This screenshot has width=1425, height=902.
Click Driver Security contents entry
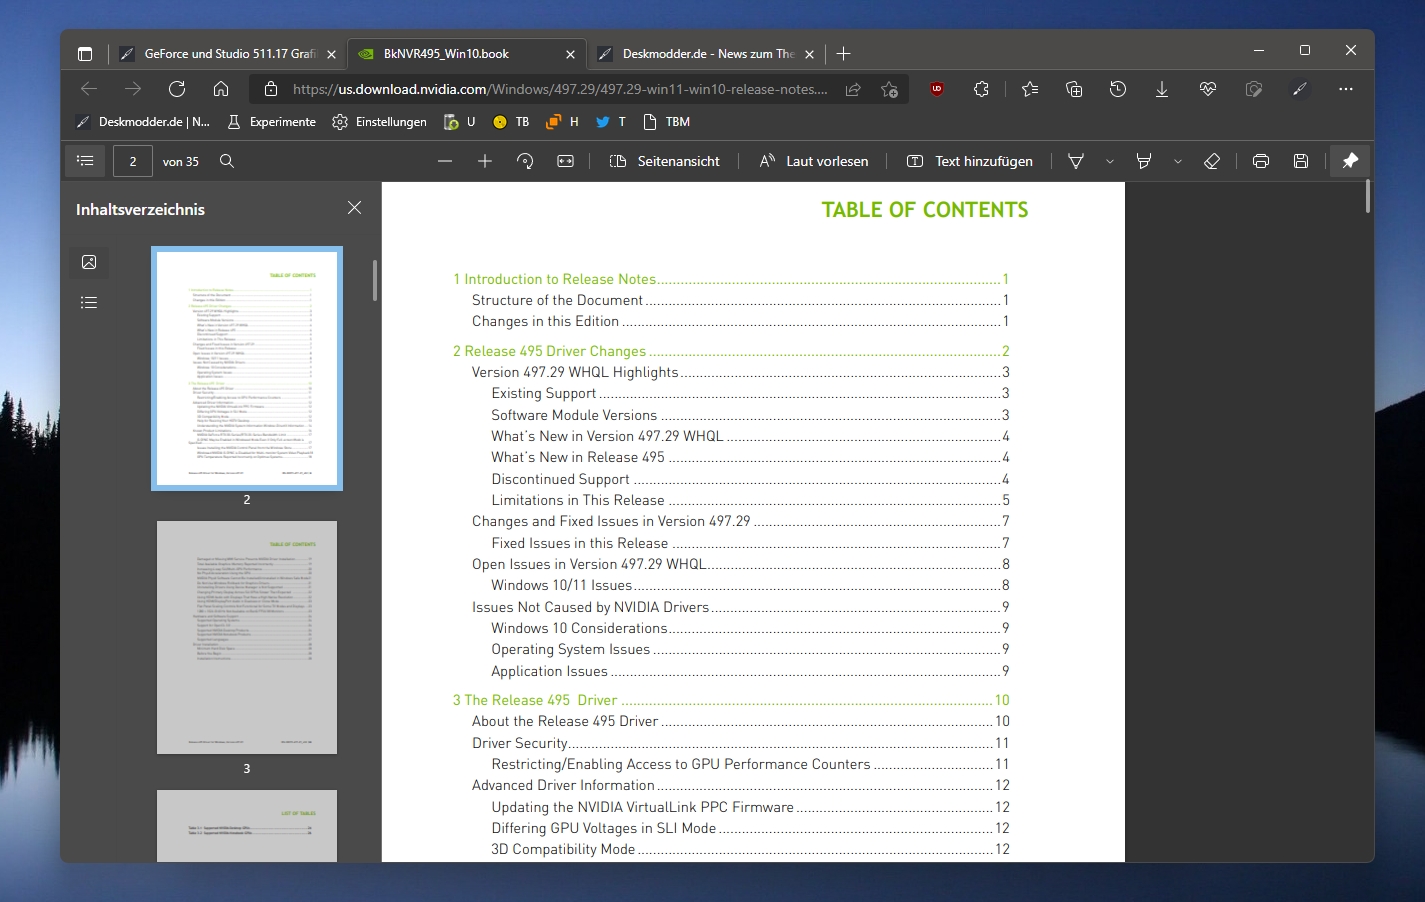(741, 743)
